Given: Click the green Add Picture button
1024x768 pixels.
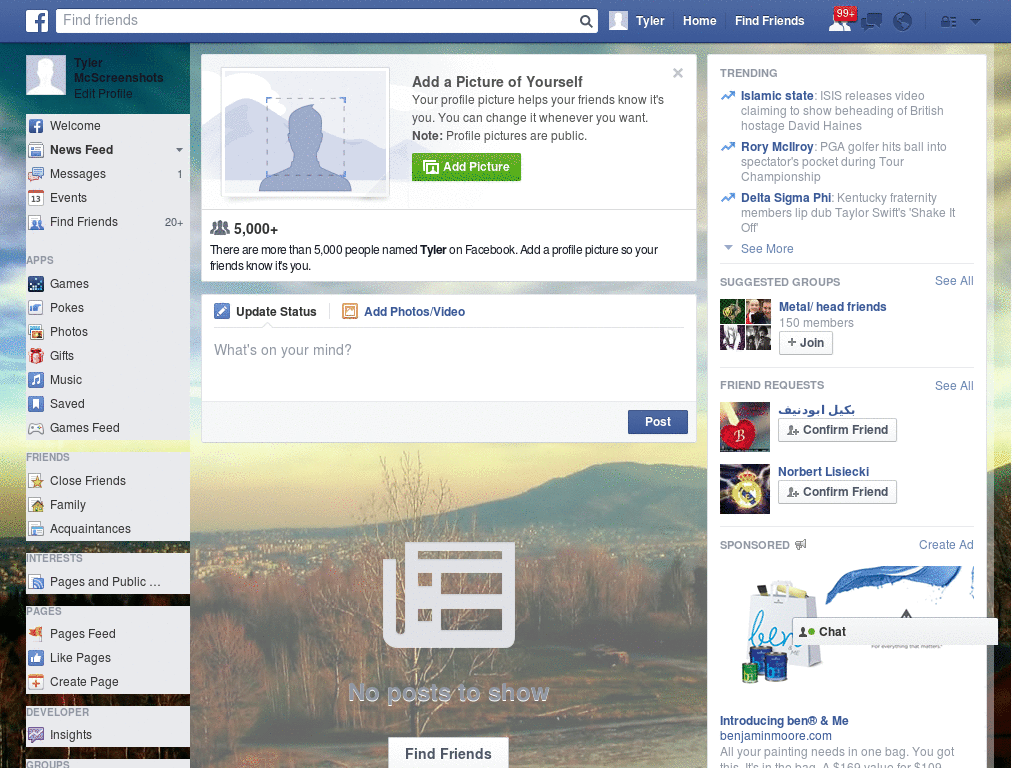Looking at the screenshot, I should tap(466, 167).
